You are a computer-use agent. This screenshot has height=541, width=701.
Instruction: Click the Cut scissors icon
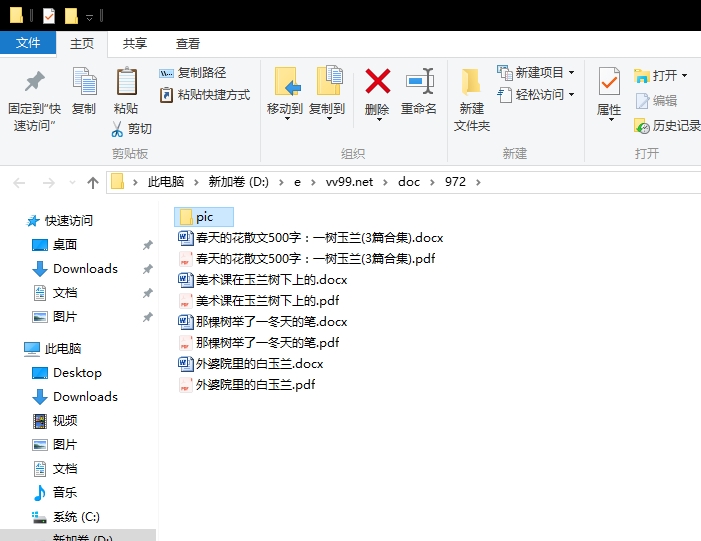pos(117,129)
